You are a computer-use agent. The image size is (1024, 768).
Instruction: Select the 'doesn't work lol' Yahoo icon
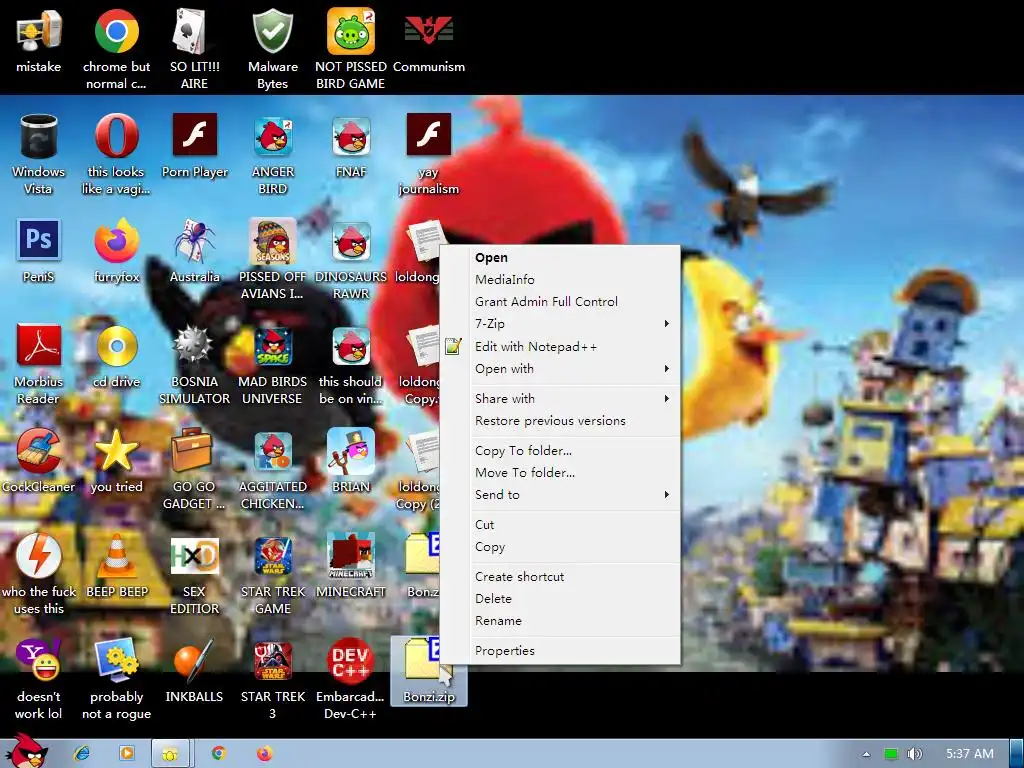pyautogui.click(x=39, y=660)
